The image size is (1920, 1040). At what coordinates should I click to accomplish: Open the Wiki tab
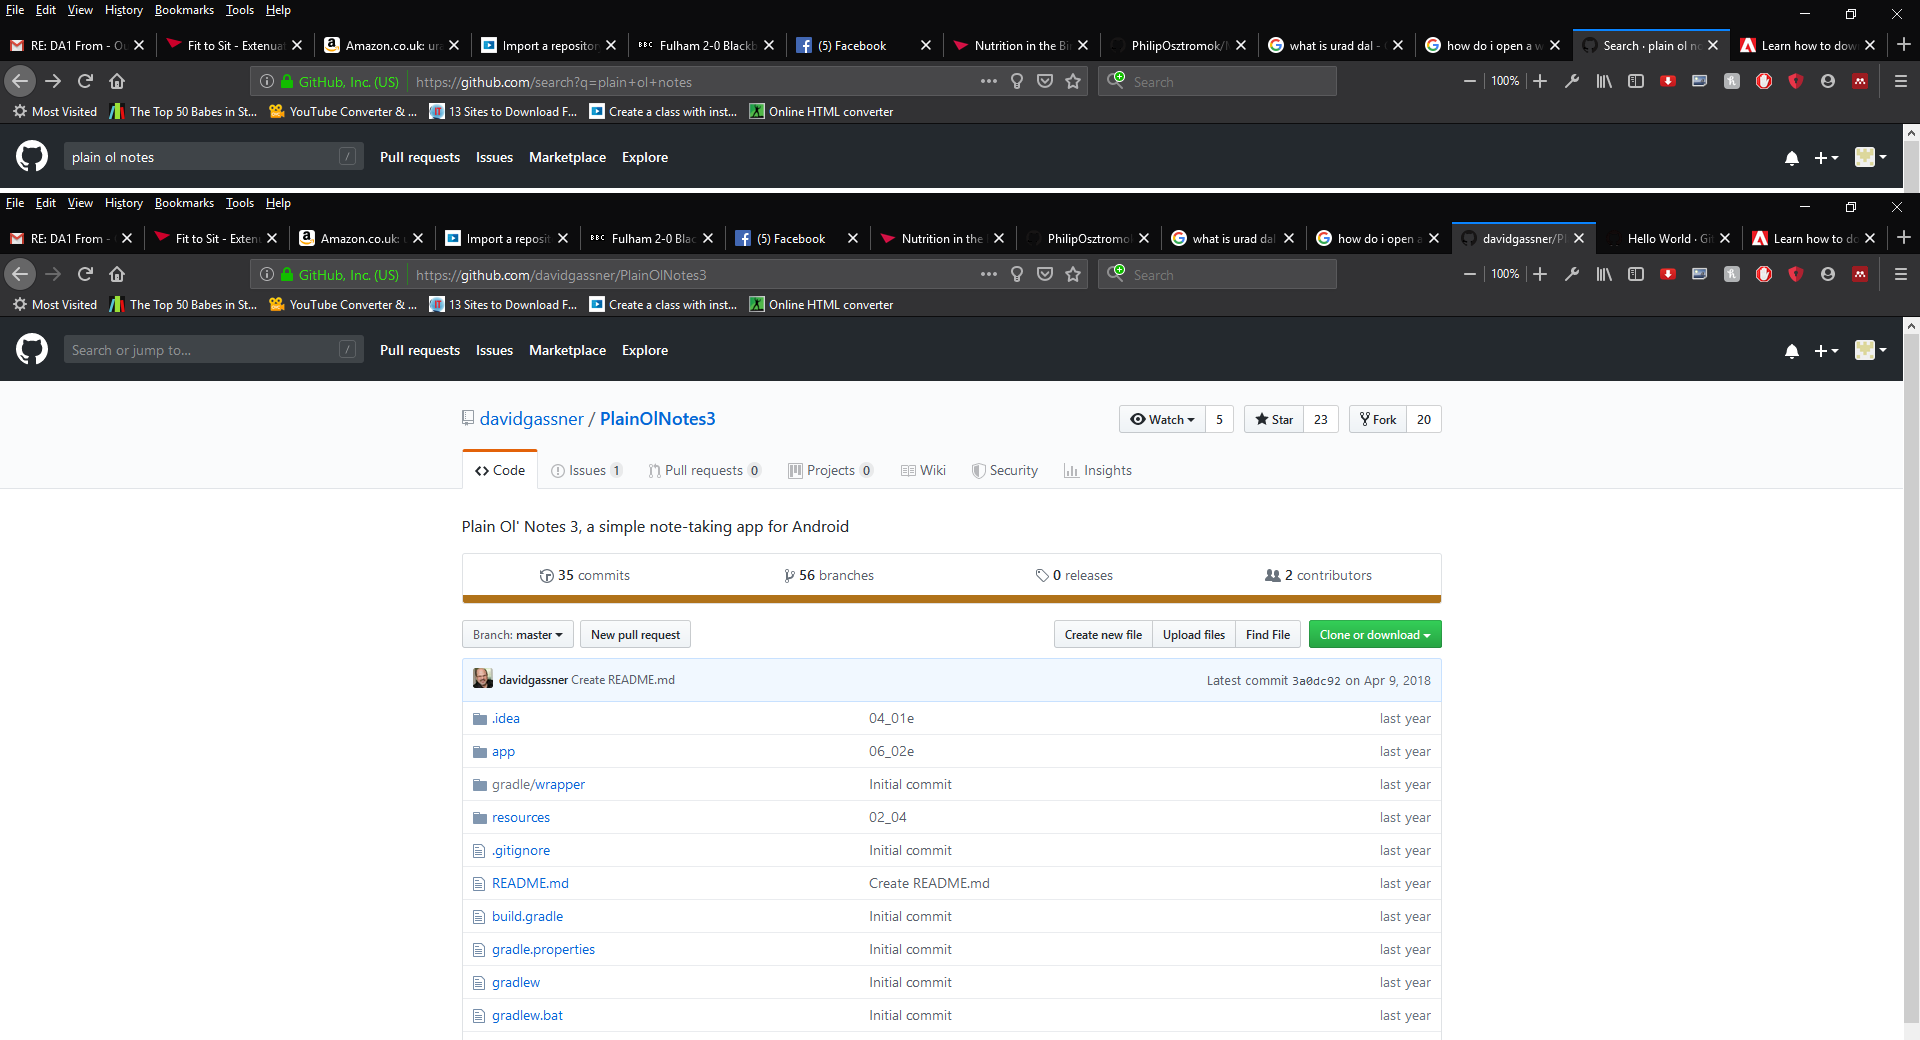[923, 470]
